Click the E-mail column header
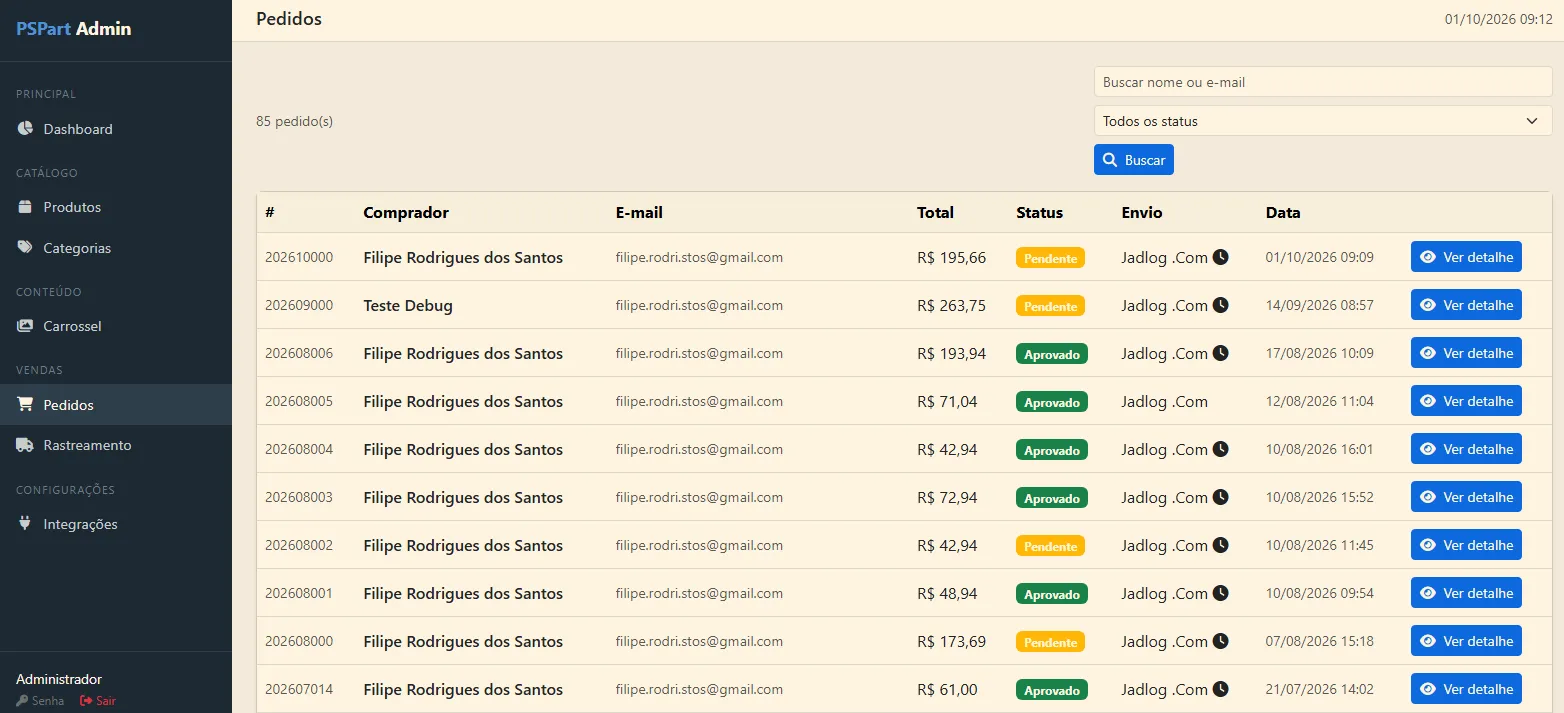The width and height of the screenshot is (1564, 713). (639, 212)
